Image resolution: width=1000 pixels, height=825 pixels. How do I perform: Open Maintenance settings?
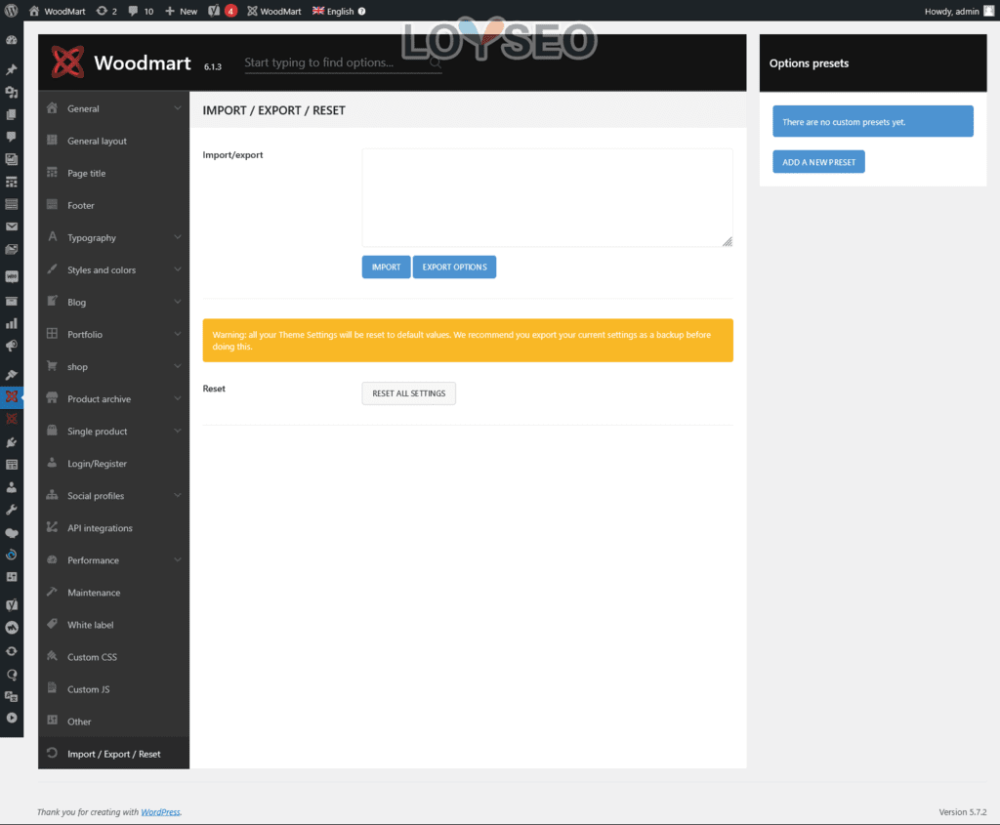(114, 592)
